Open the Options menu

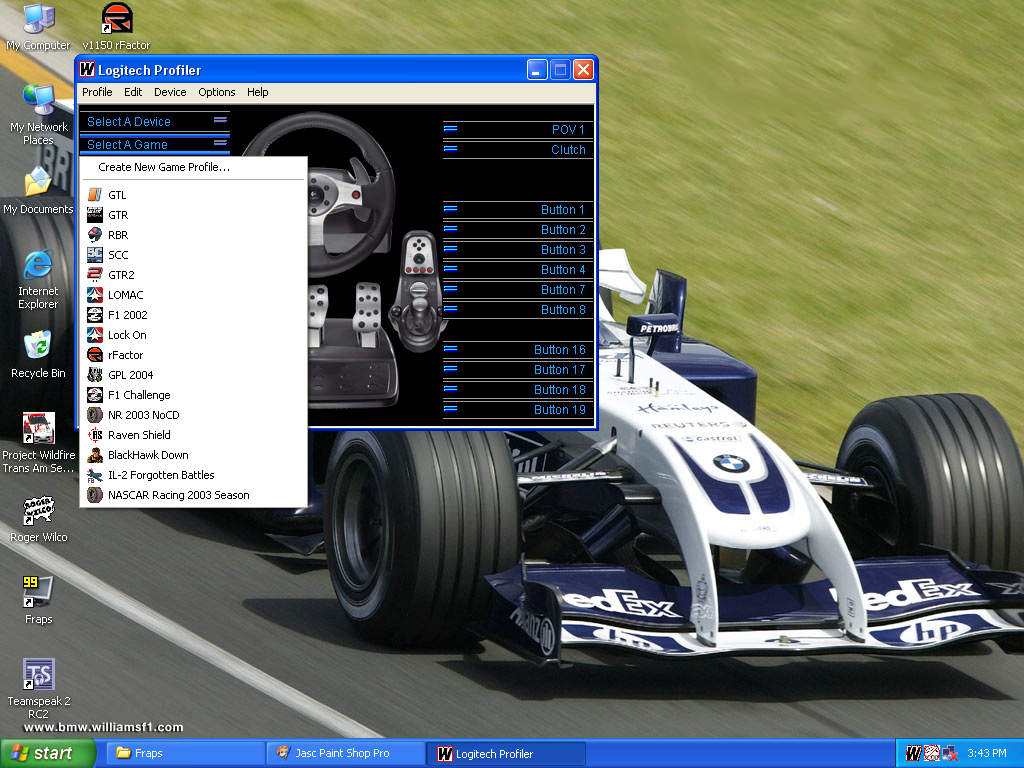point(217,92)
